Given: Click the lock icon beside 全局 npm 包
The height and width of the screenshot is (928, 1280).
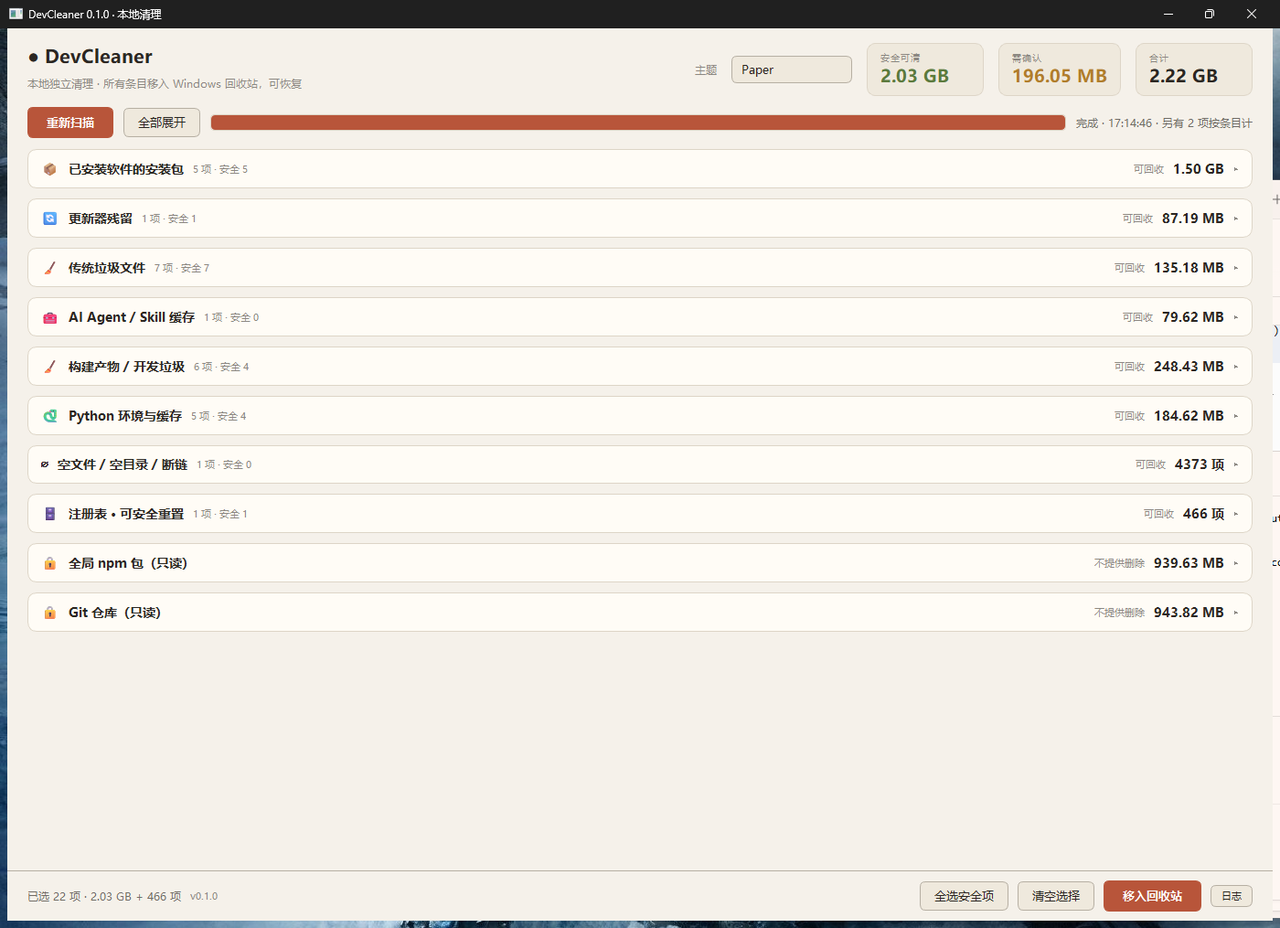Looking at the screenshot, I should pos(50,563).
